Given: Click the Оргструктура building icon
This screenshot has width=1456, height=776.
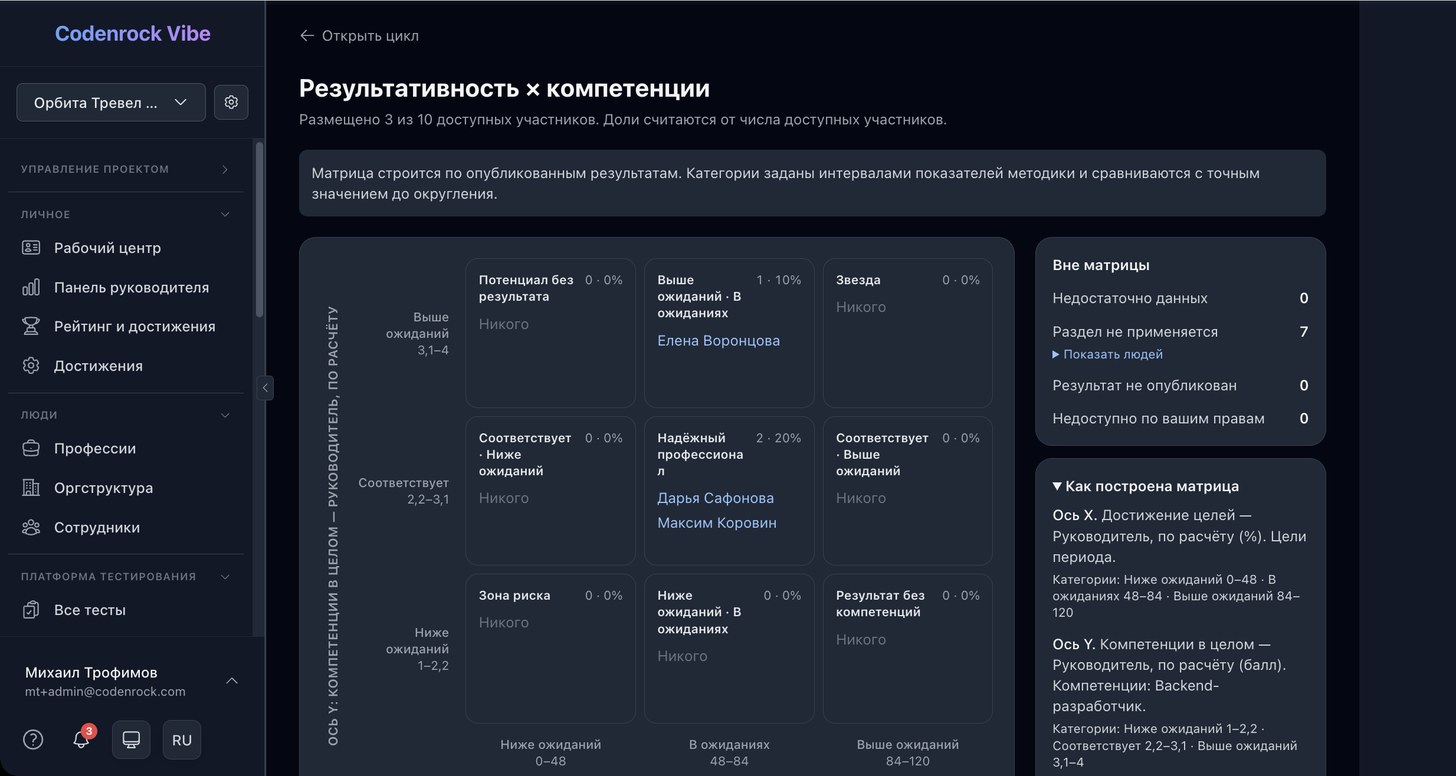Looking at the screenshot, I should [x=31, y=488].
